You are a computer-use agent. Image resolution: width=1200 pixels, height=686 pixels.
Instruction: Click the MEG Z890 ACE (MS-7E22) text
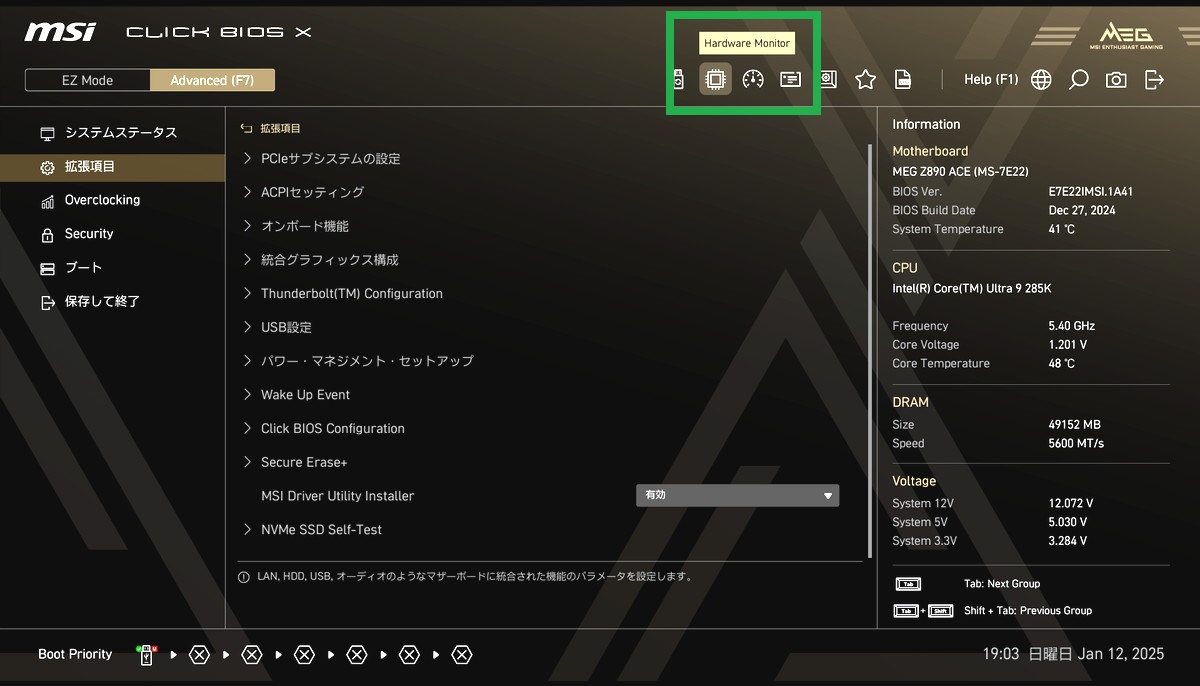(960, 171)
